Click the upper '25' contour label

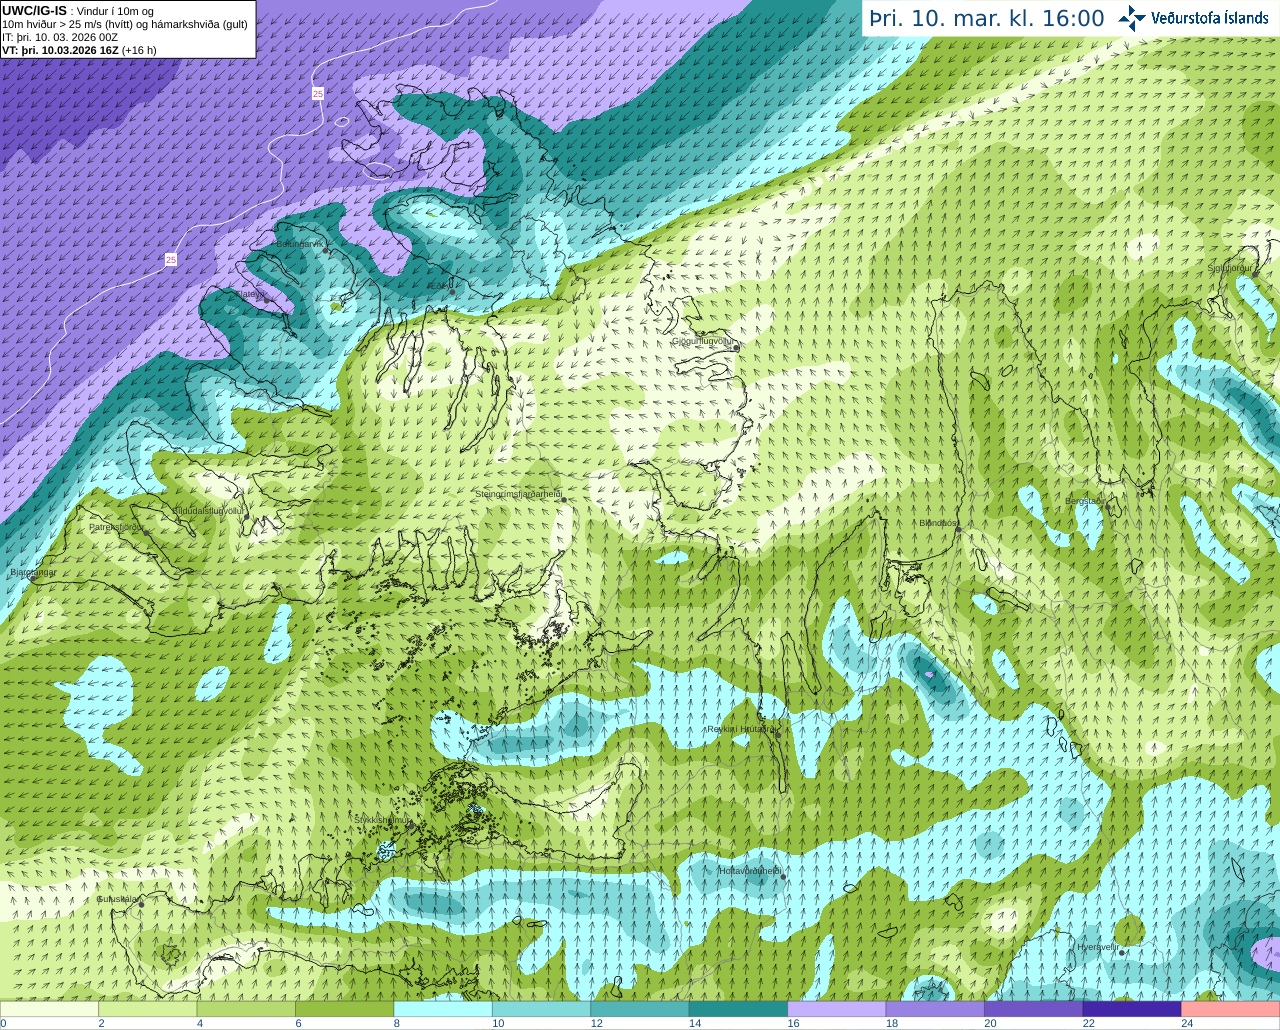(317, 93)
